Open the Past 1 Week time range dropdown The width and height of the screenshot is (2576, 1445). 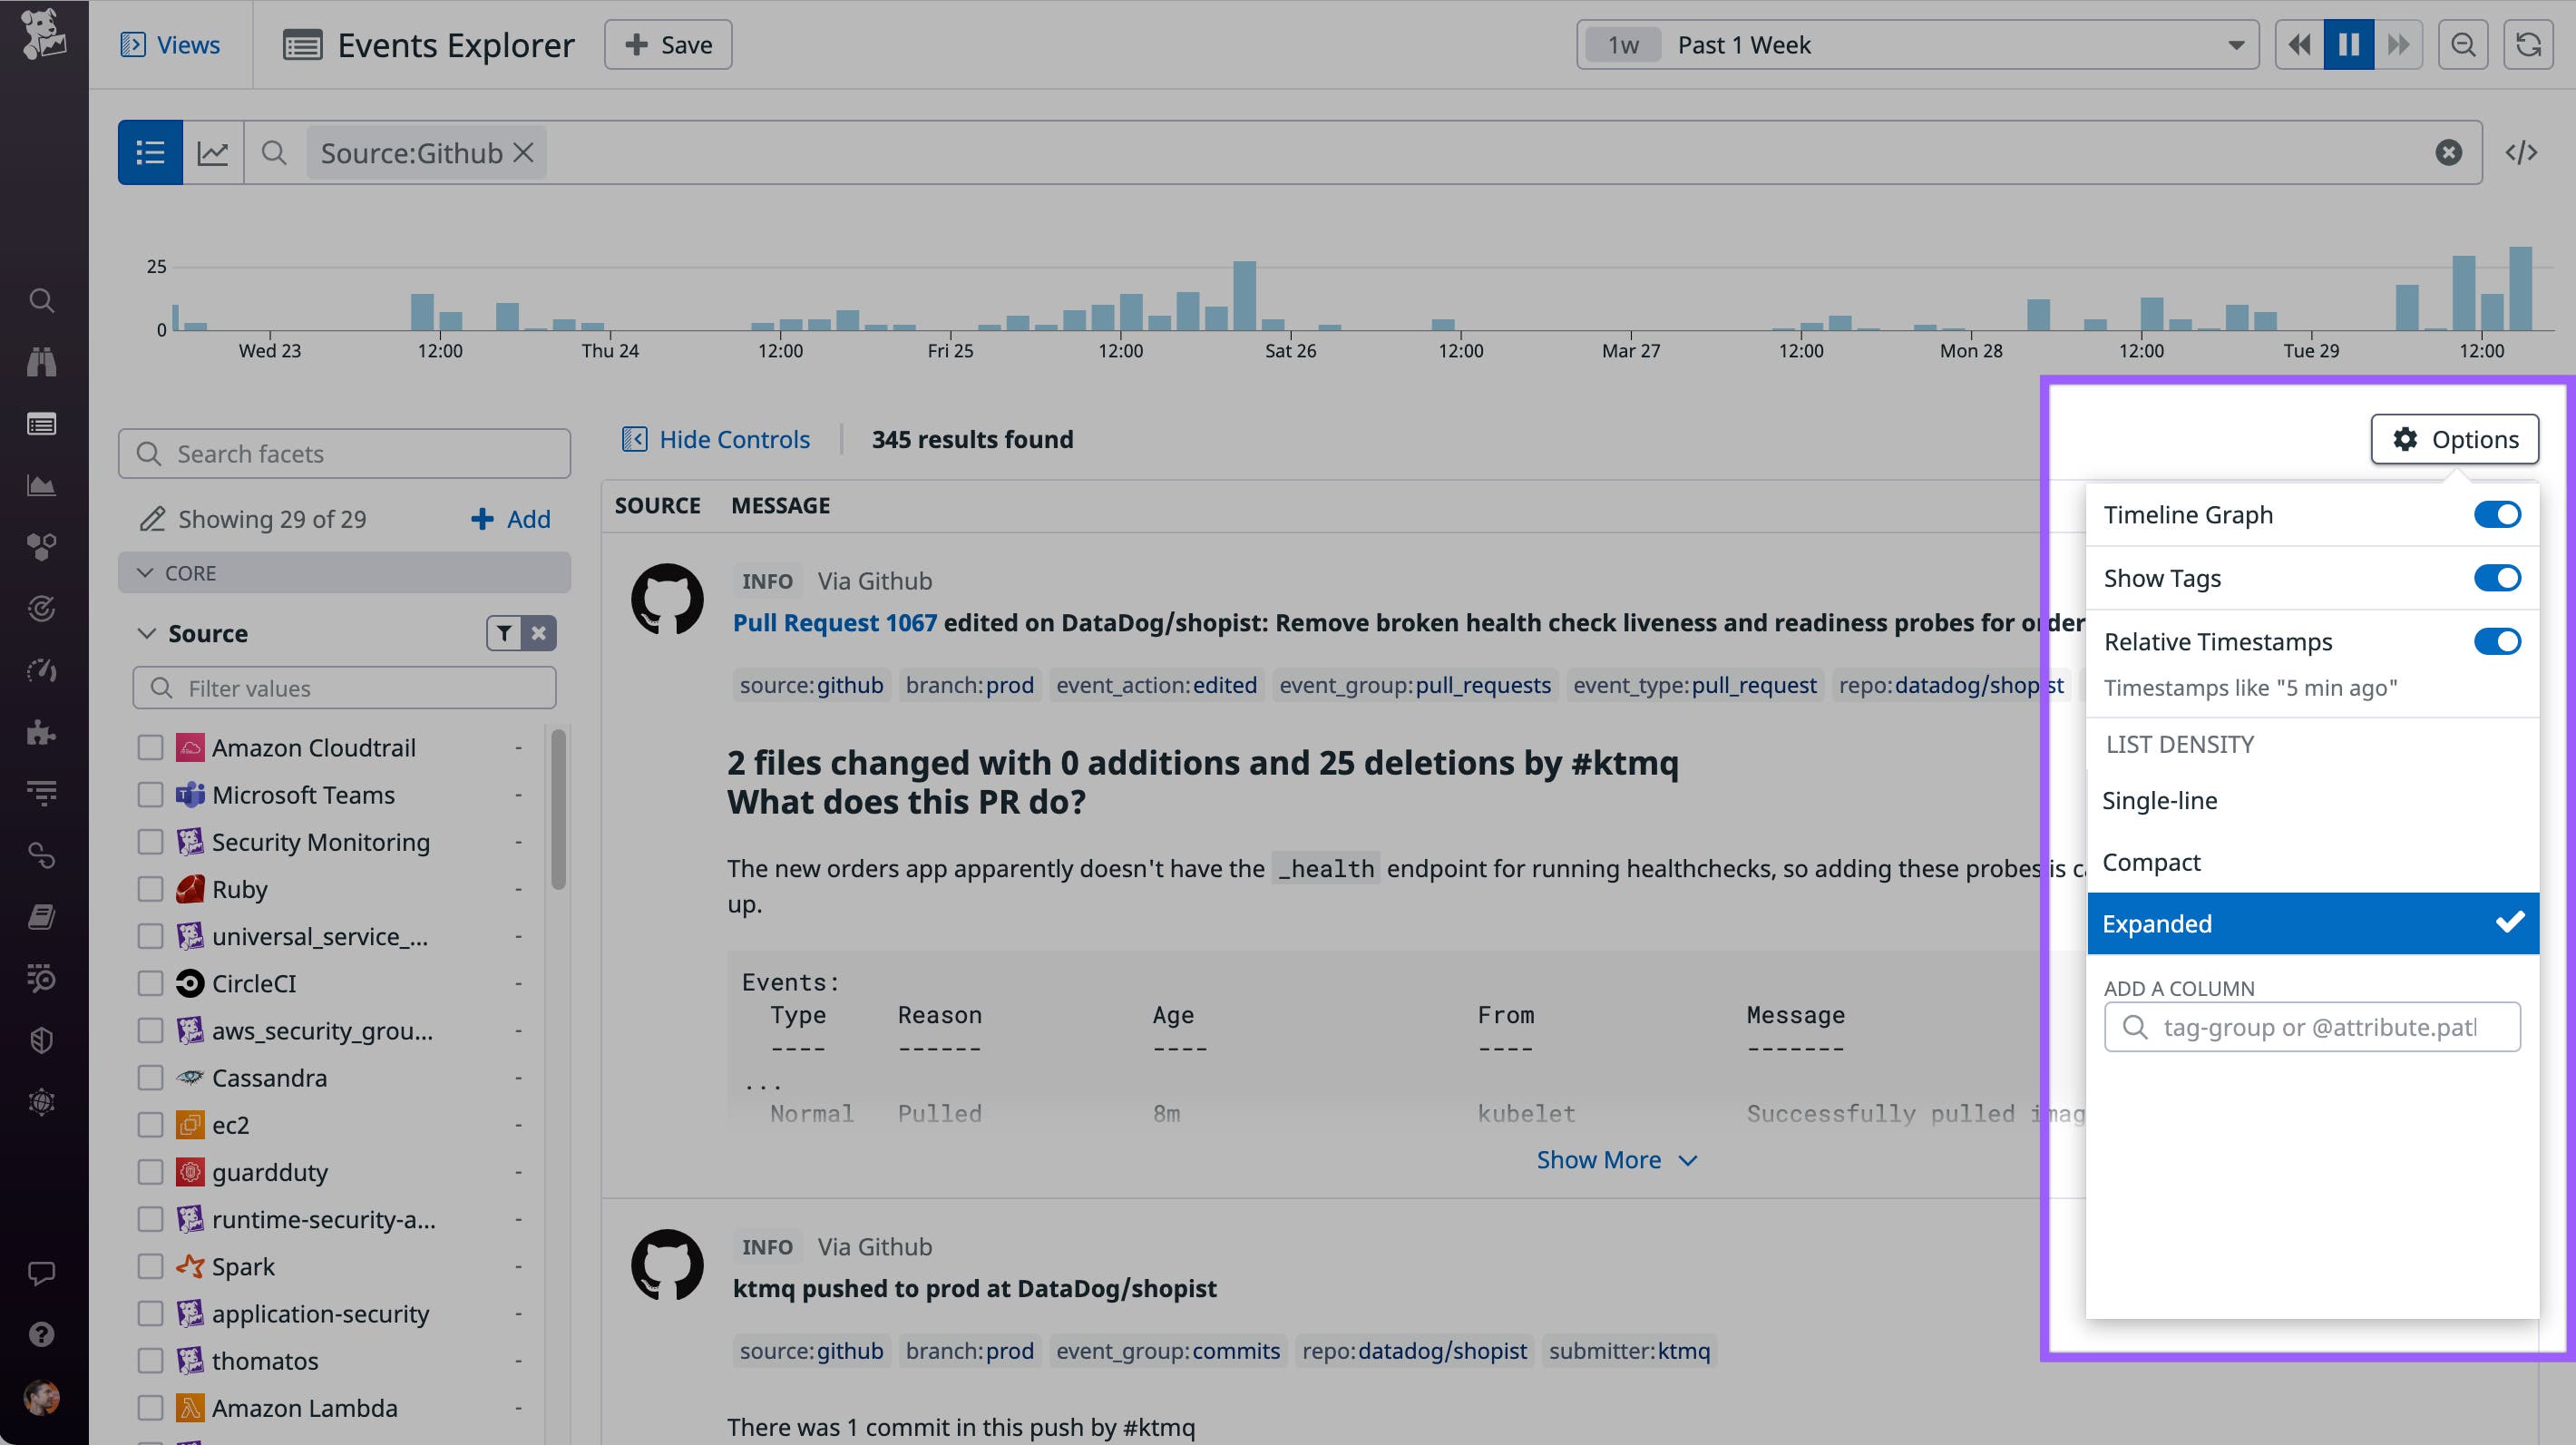(x=1915, y=44)
